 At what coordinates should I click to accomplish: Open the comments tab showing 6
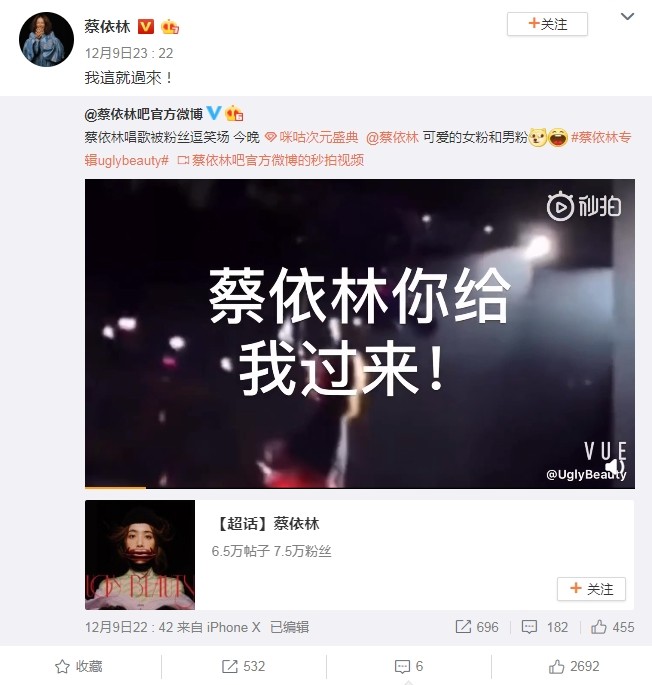[409, 666]
